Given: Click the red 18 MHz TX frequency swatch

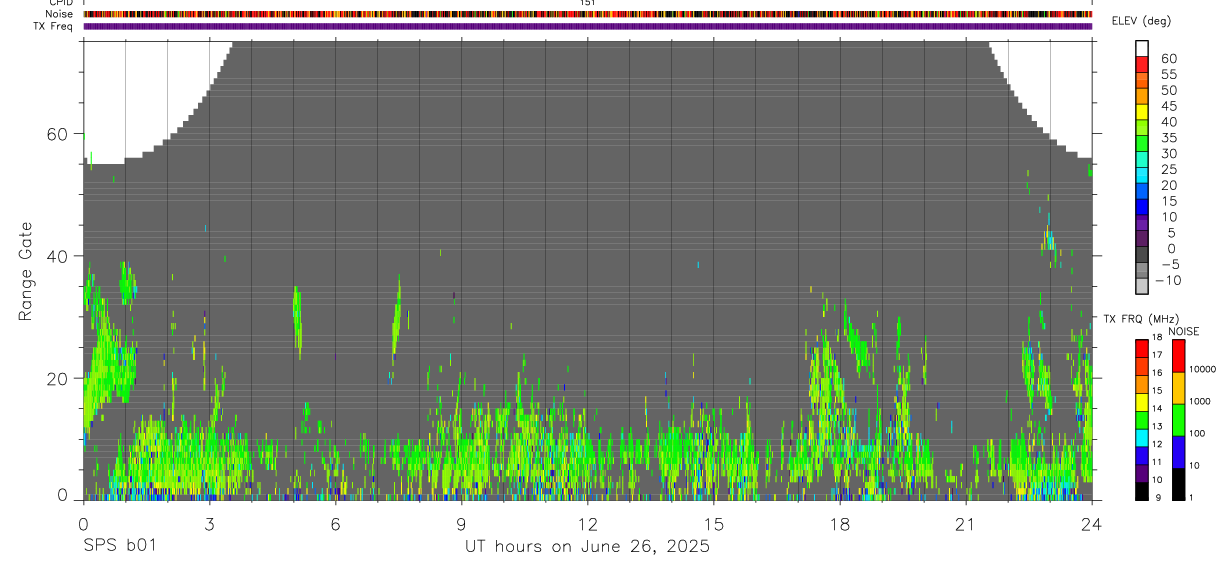Looking at the screenshot, I should [1142, 347].
